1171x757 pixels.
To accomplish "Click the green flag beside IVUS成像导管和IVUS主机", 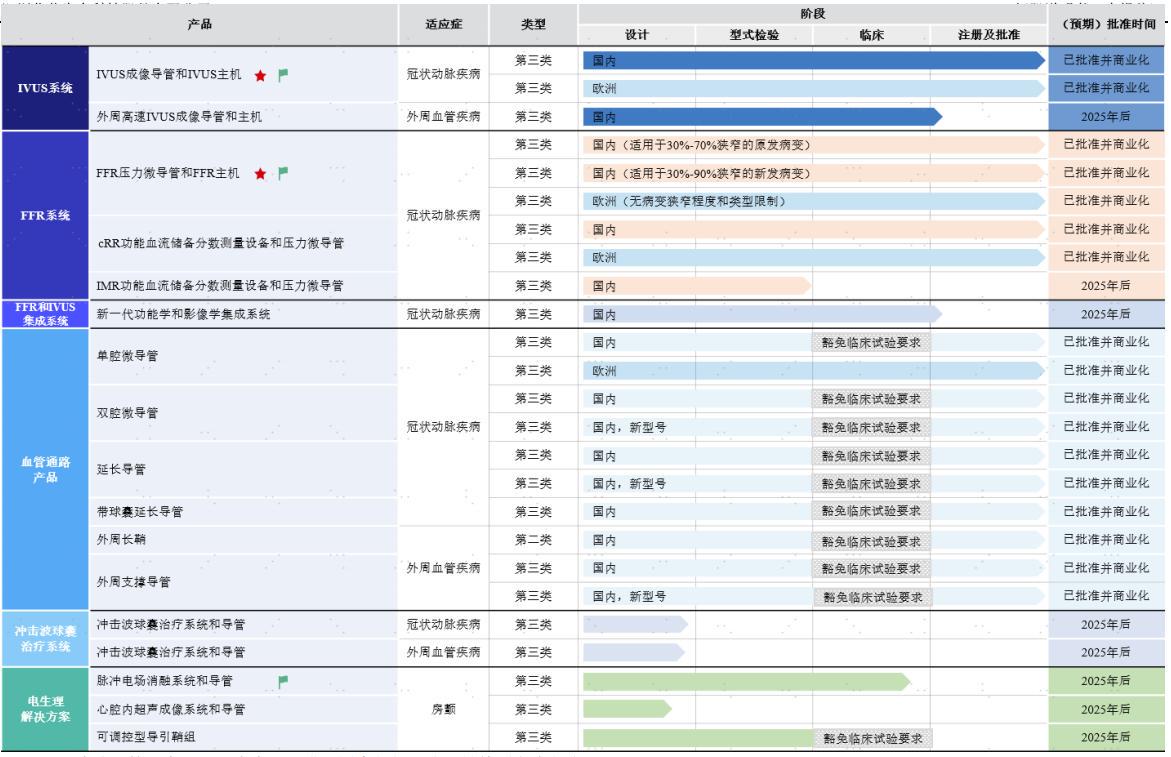I will pos(283,75).
